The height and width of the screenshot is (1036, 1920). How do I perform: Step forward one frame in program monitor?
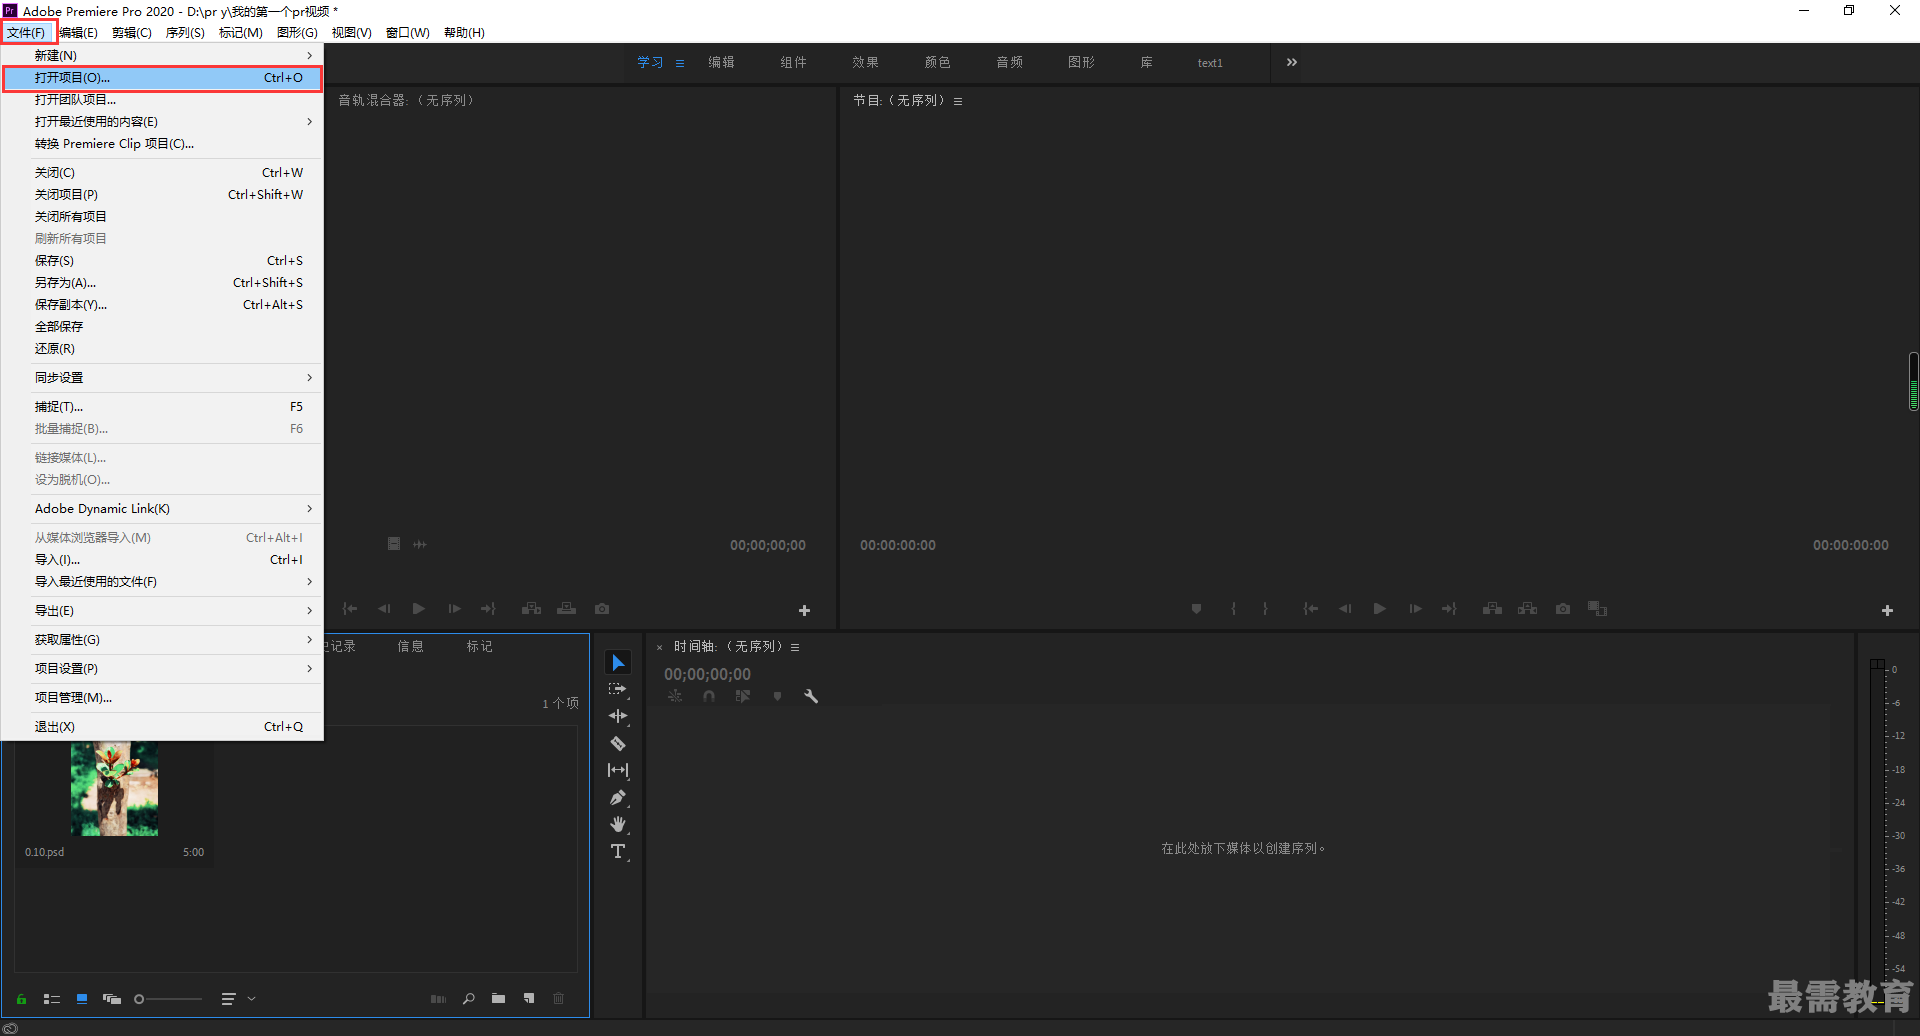(x=1415, y=608)
